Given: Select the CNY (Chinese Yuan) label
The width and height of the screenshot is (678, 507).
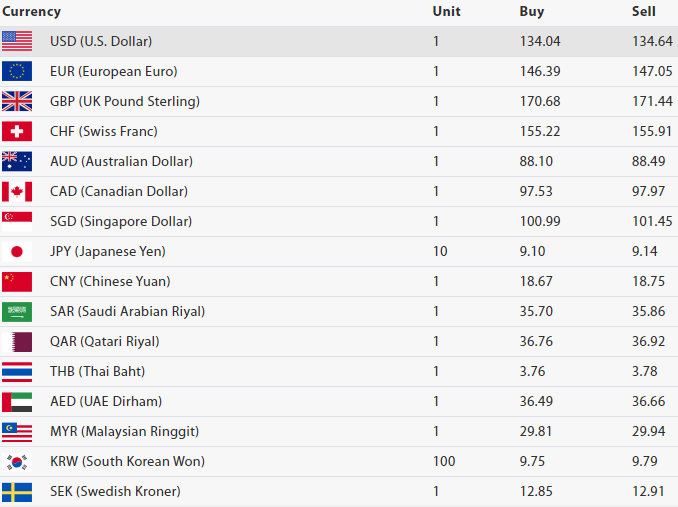Looking at the screenshot, I should 110,281.
